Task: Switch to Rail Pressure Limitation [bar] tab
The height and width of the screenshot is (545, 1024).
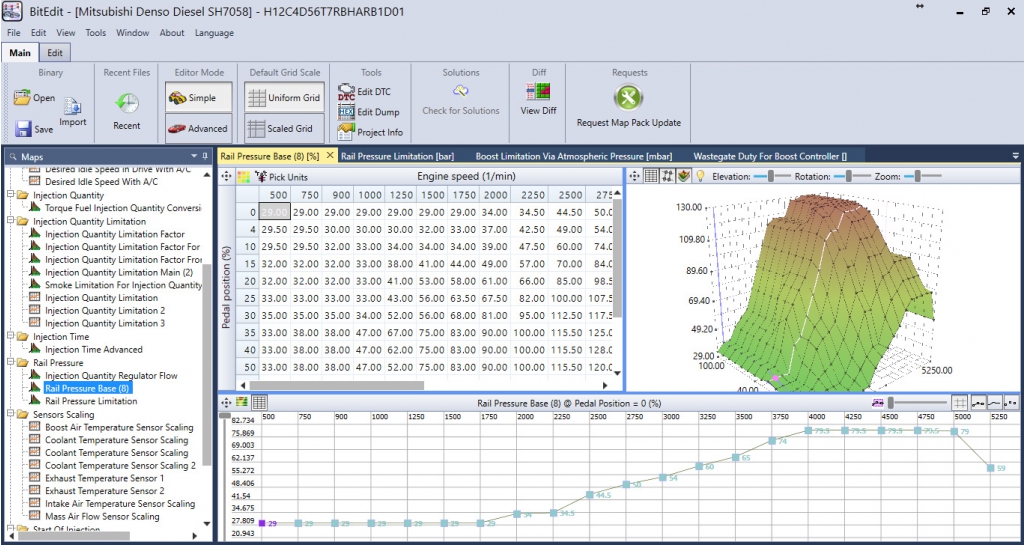Action: pos(397,156)
